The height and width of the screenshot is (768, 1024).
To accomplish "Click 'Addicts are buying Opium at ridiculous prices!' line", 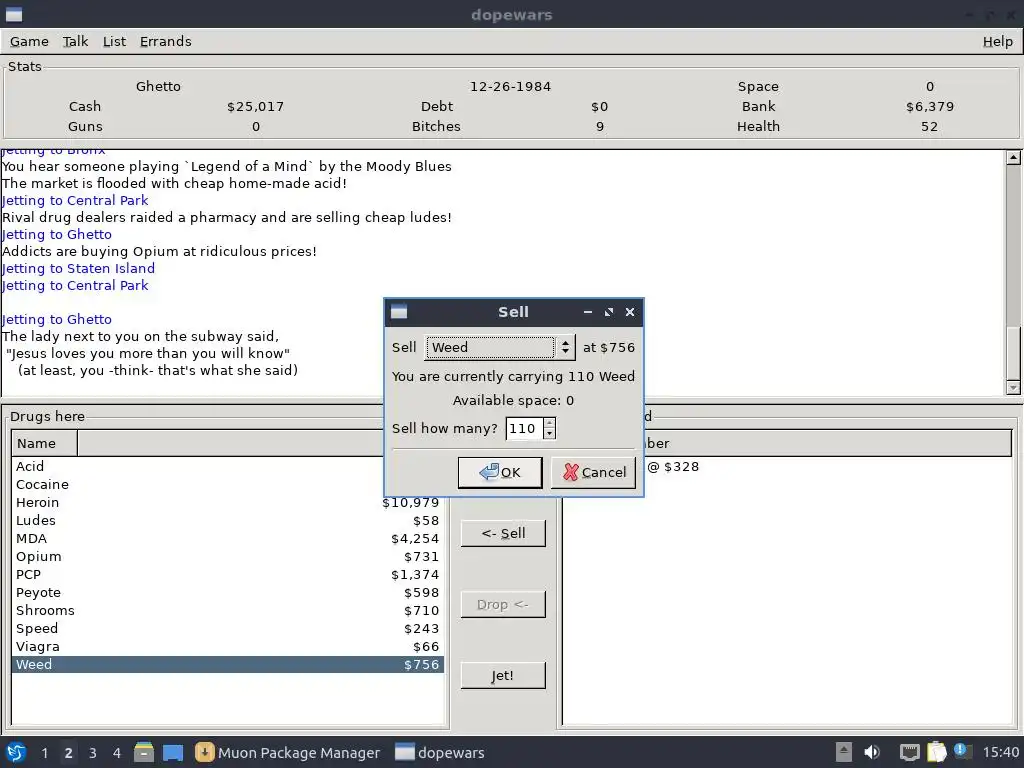I will pos(159,251).
